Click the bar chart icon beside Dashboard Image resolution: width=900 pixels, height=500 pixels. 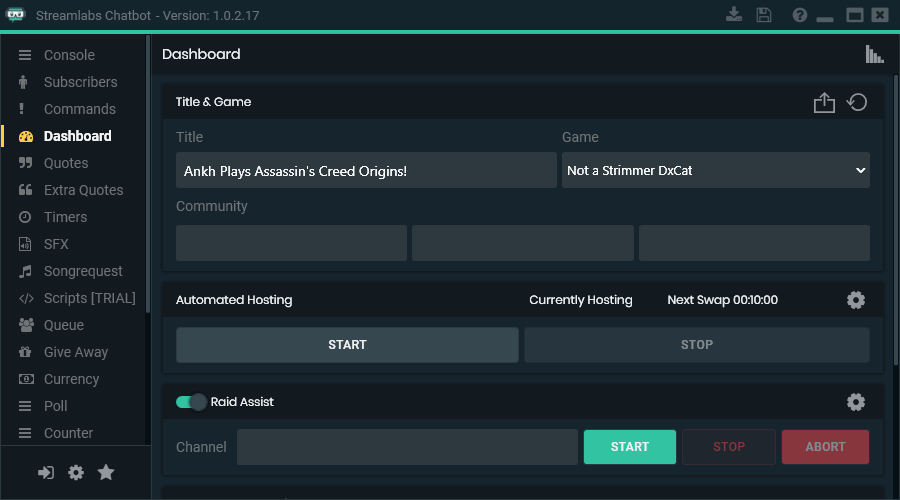pyautogui.click(x=874, y=55)
